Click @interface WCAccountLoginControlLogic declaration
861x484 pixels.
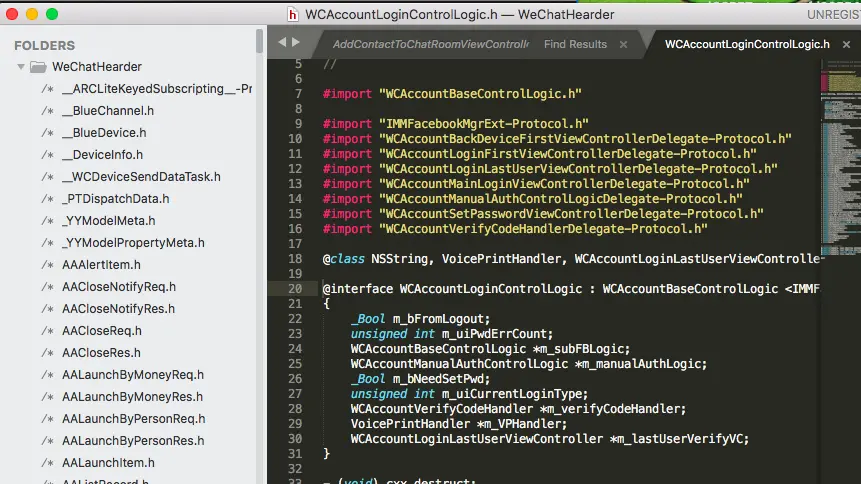coord(452,289)
